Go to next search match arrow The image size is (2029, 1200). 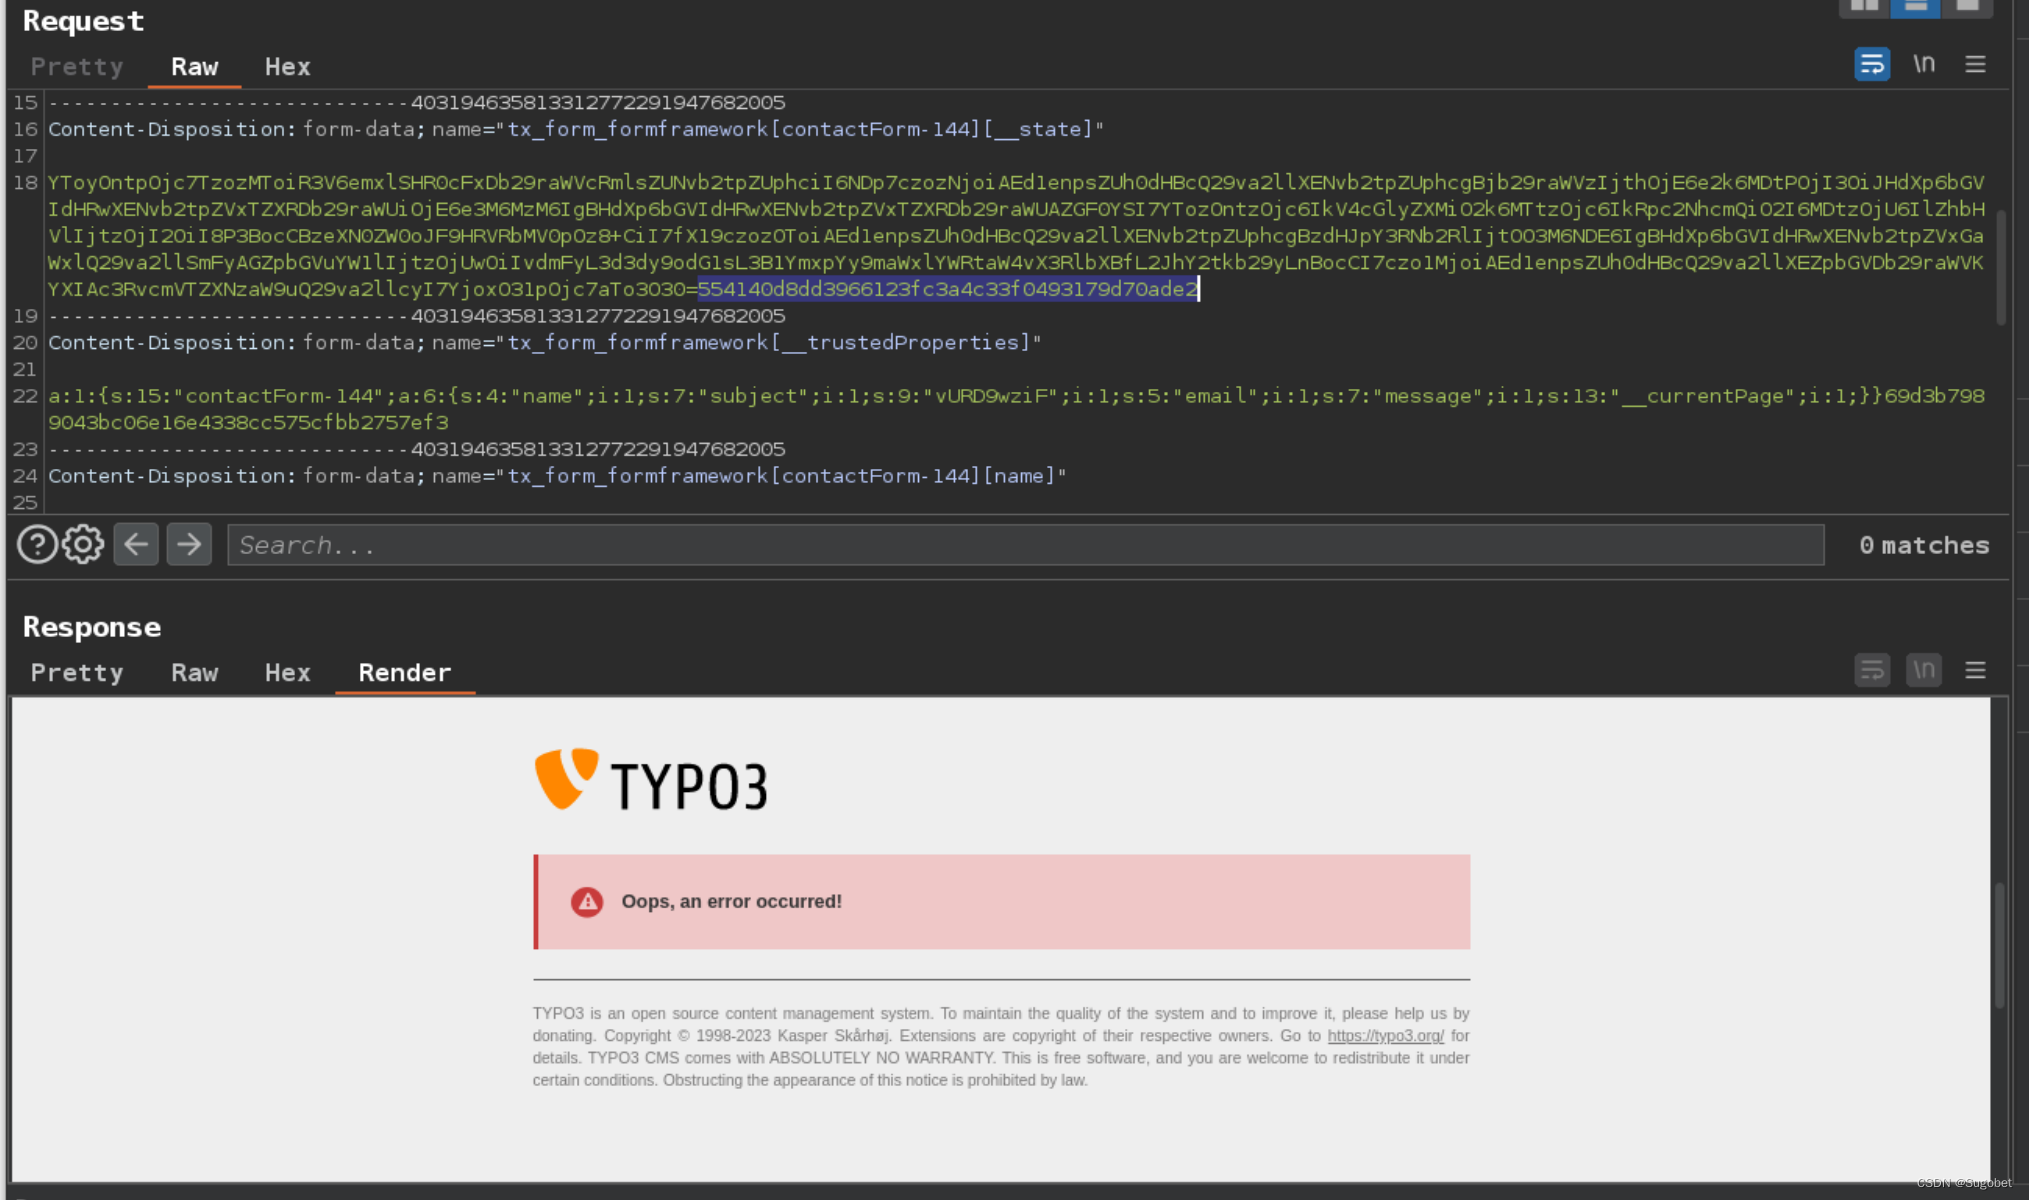click(189, 545)
